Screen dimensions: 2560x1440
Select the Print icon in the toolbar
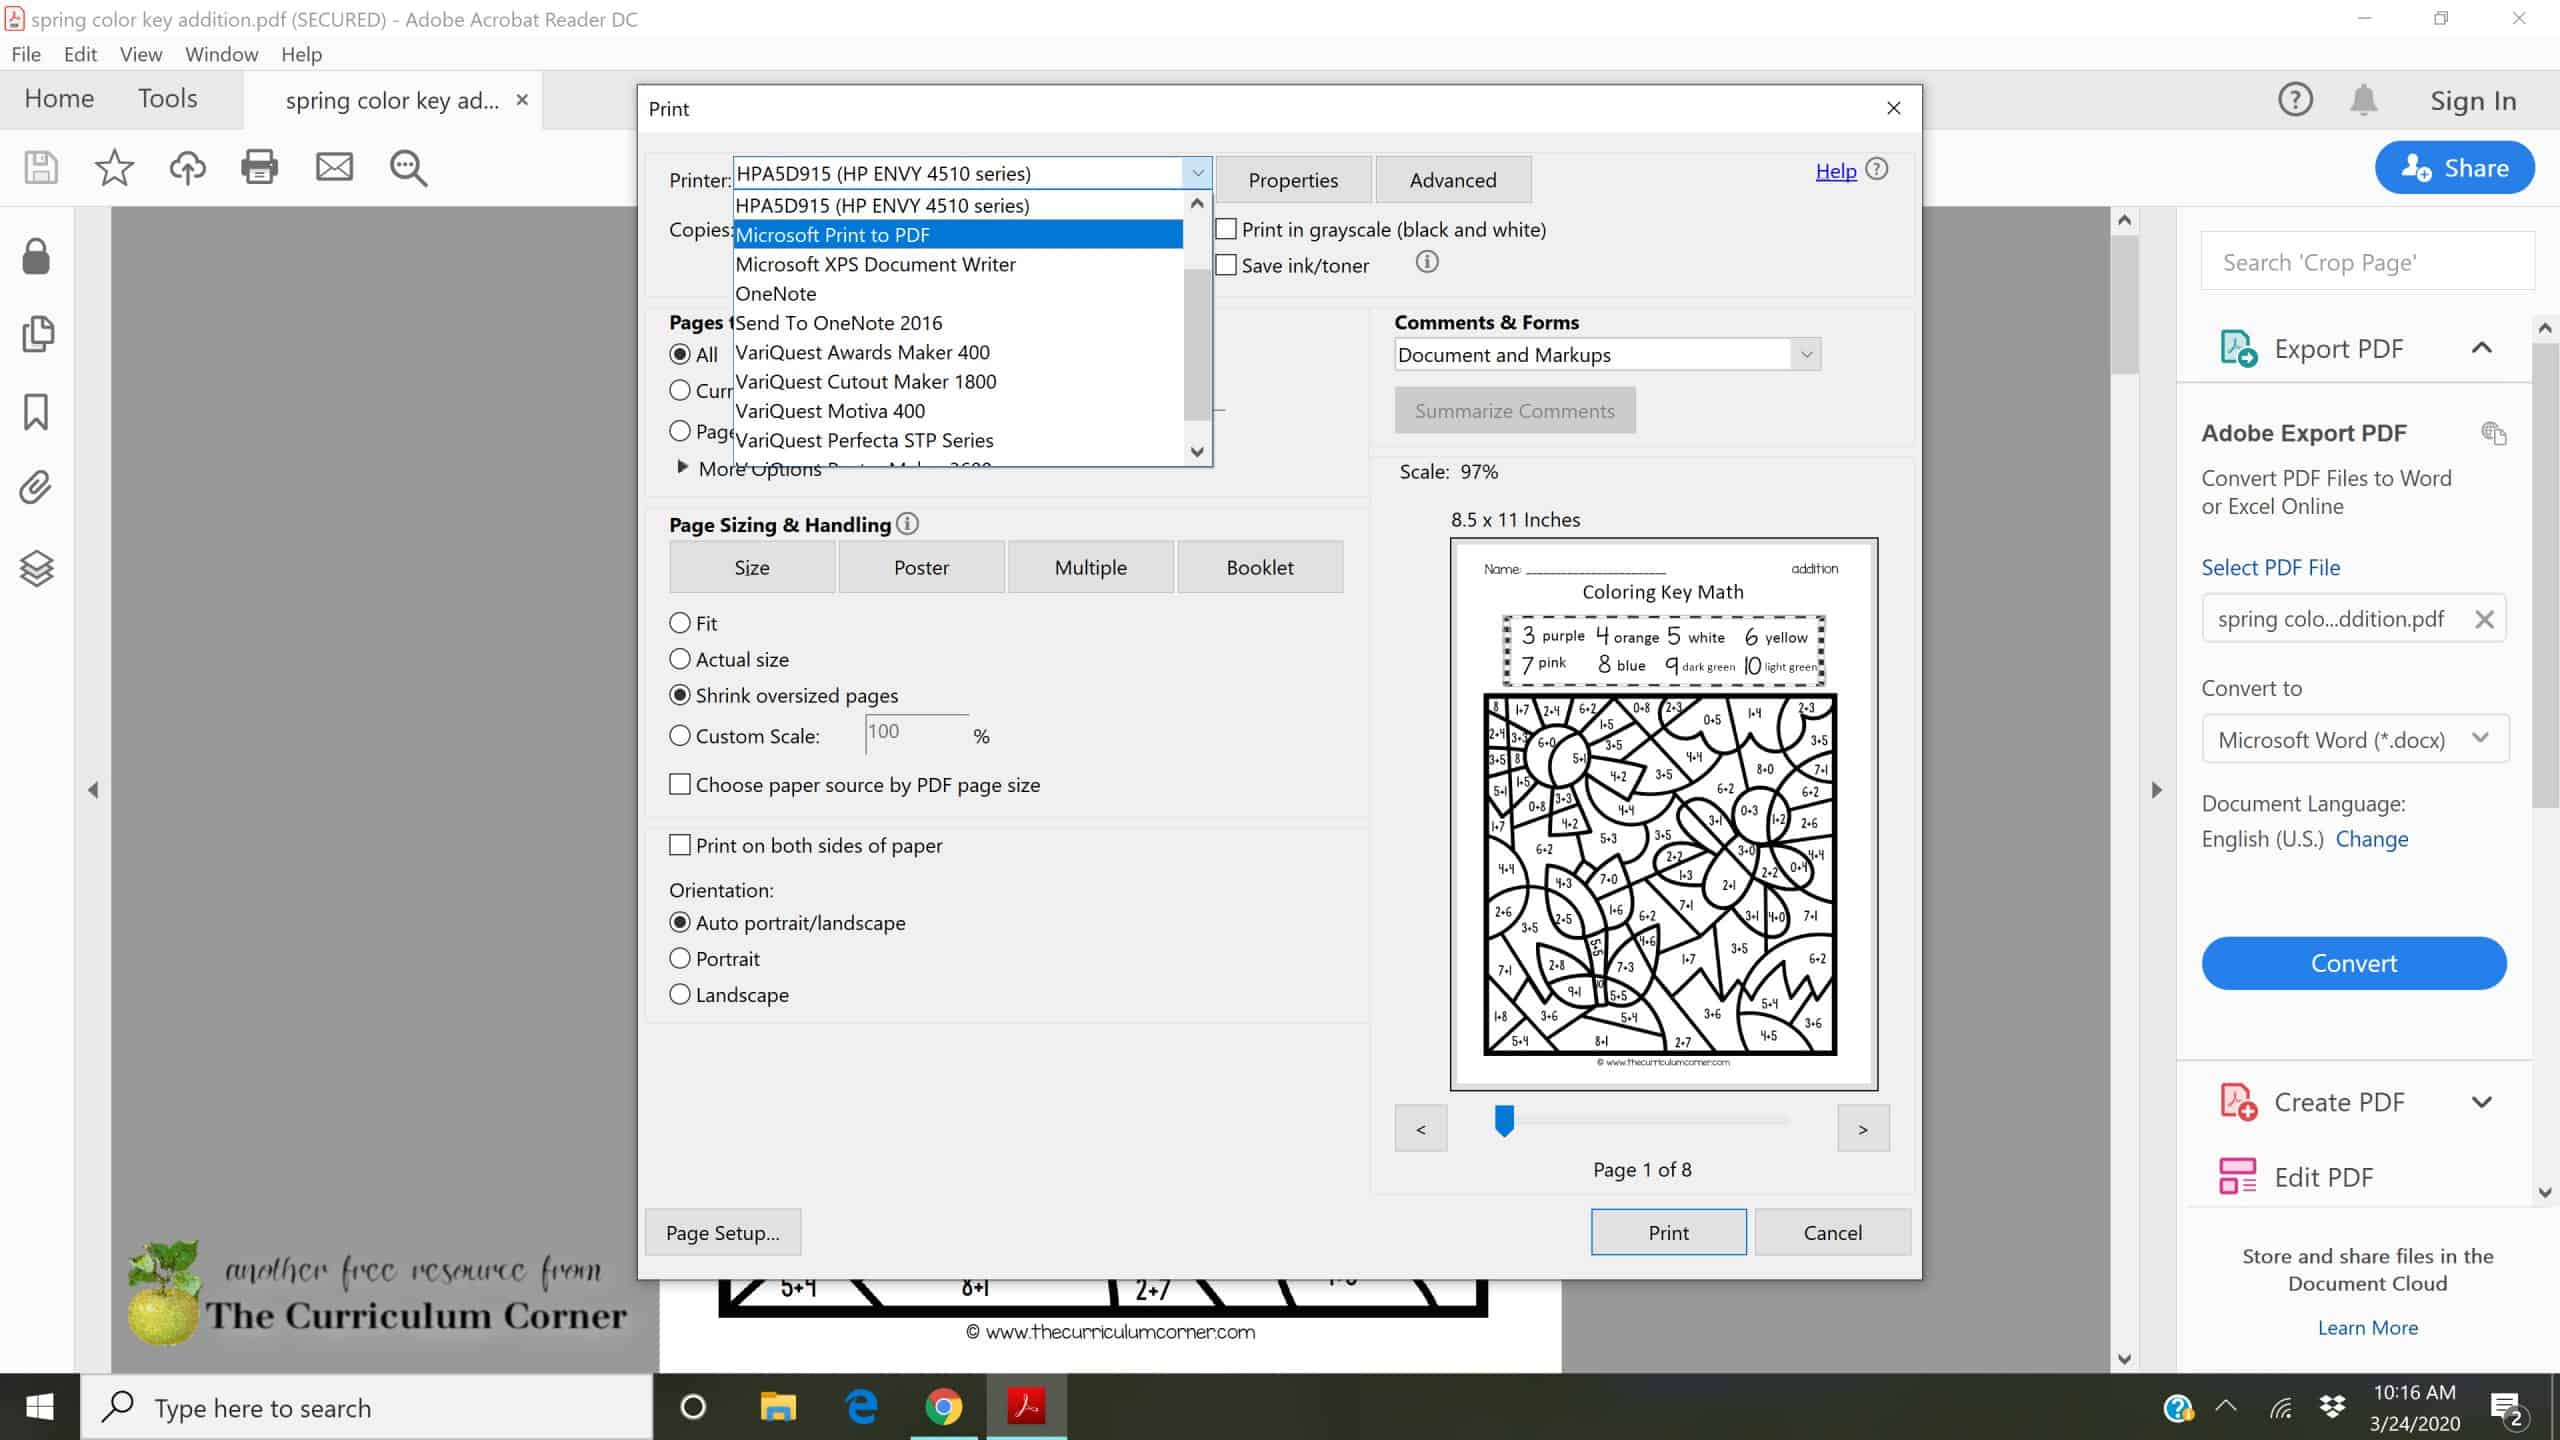pyautogui.click(x=260, y=167)
